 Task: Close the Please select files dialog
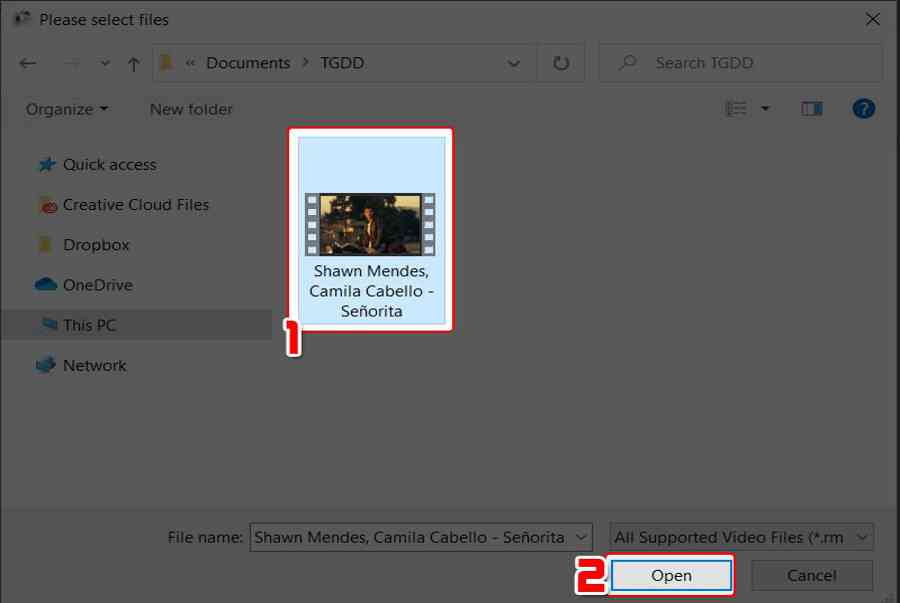pyautogui.click(x=872, y=20)
